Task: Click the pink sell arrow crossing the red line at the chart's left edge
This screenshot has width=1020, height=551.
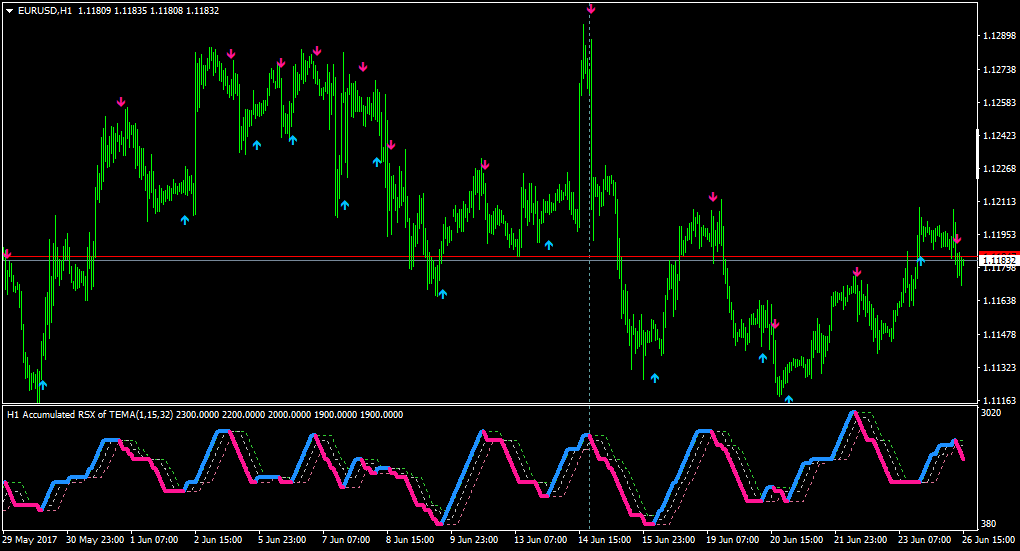Action: 7,254
